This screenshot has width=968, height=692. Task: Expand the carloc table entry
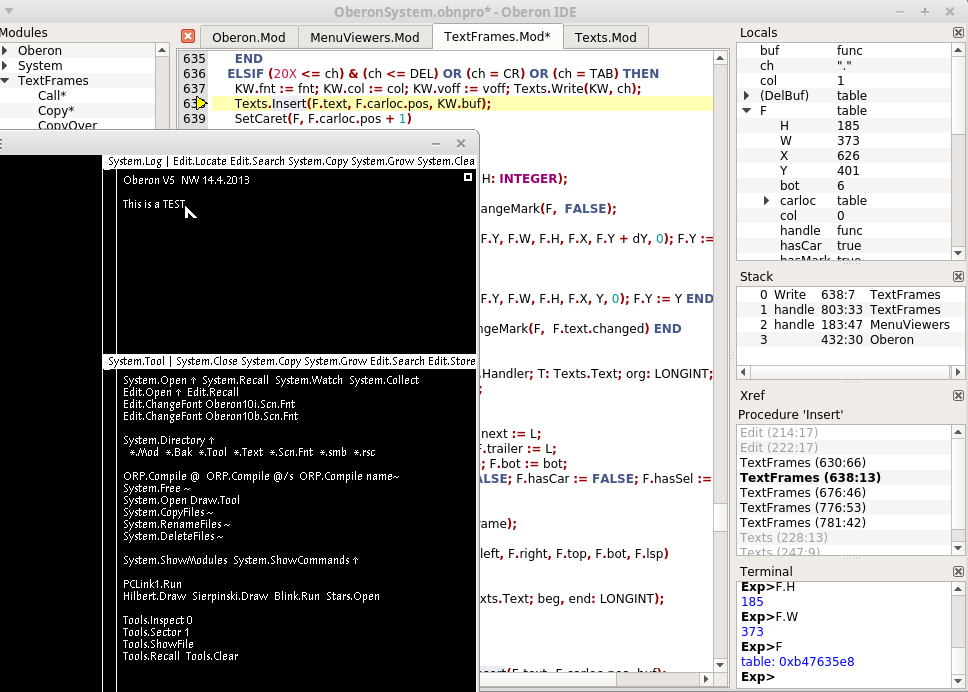767,201
